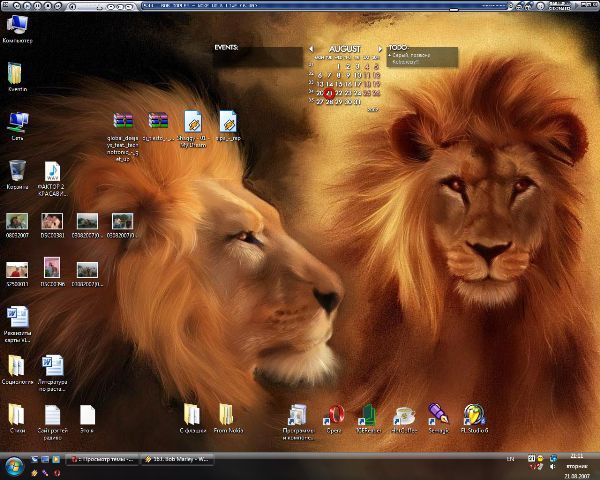Screen dimensions: 600x480
Task: Go to previous month in calendar
Action: [x=311, y=49]
